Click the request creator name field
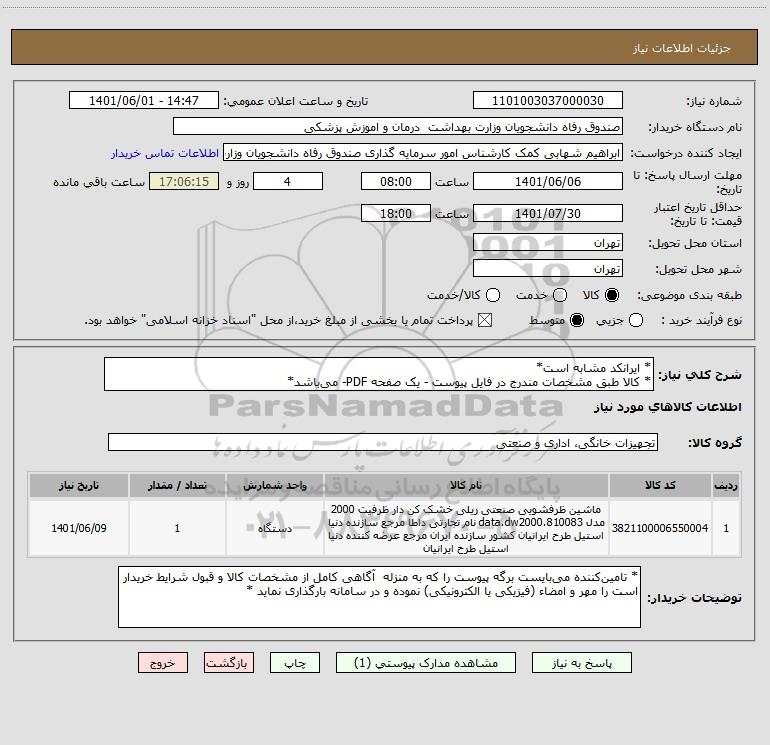The image size is (770, 745). click(x=423, y=152)
